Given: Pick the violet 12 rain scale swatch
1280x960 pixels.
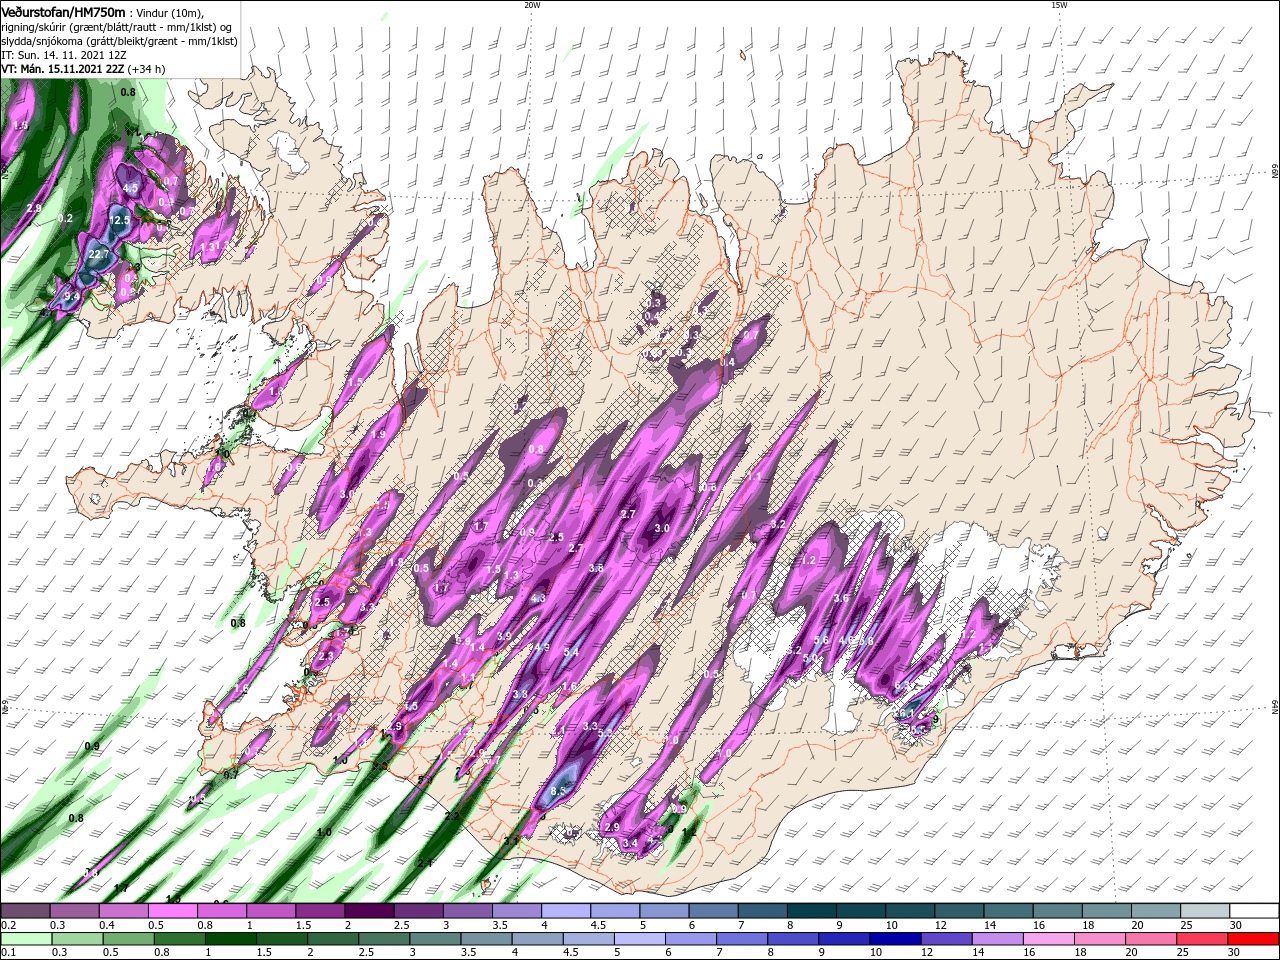Looking at the screenshot, I should pyautogui.click(x=946, y=939).
